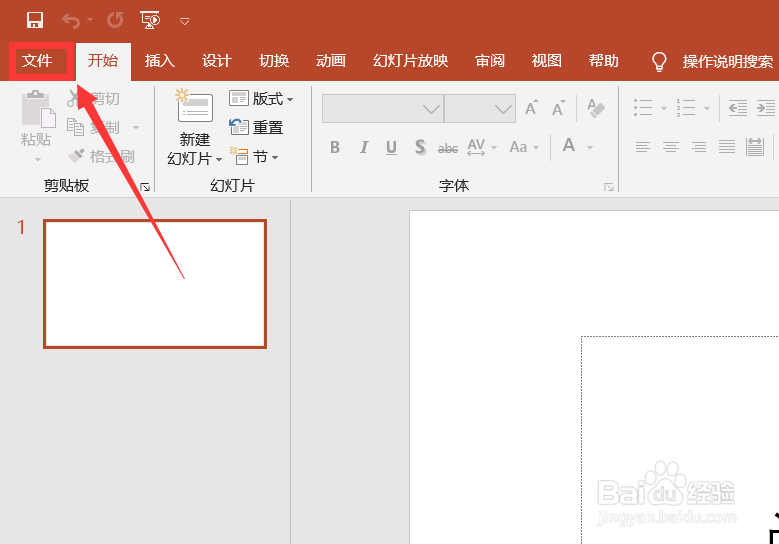Click the increase font size icon

(531, 108)
